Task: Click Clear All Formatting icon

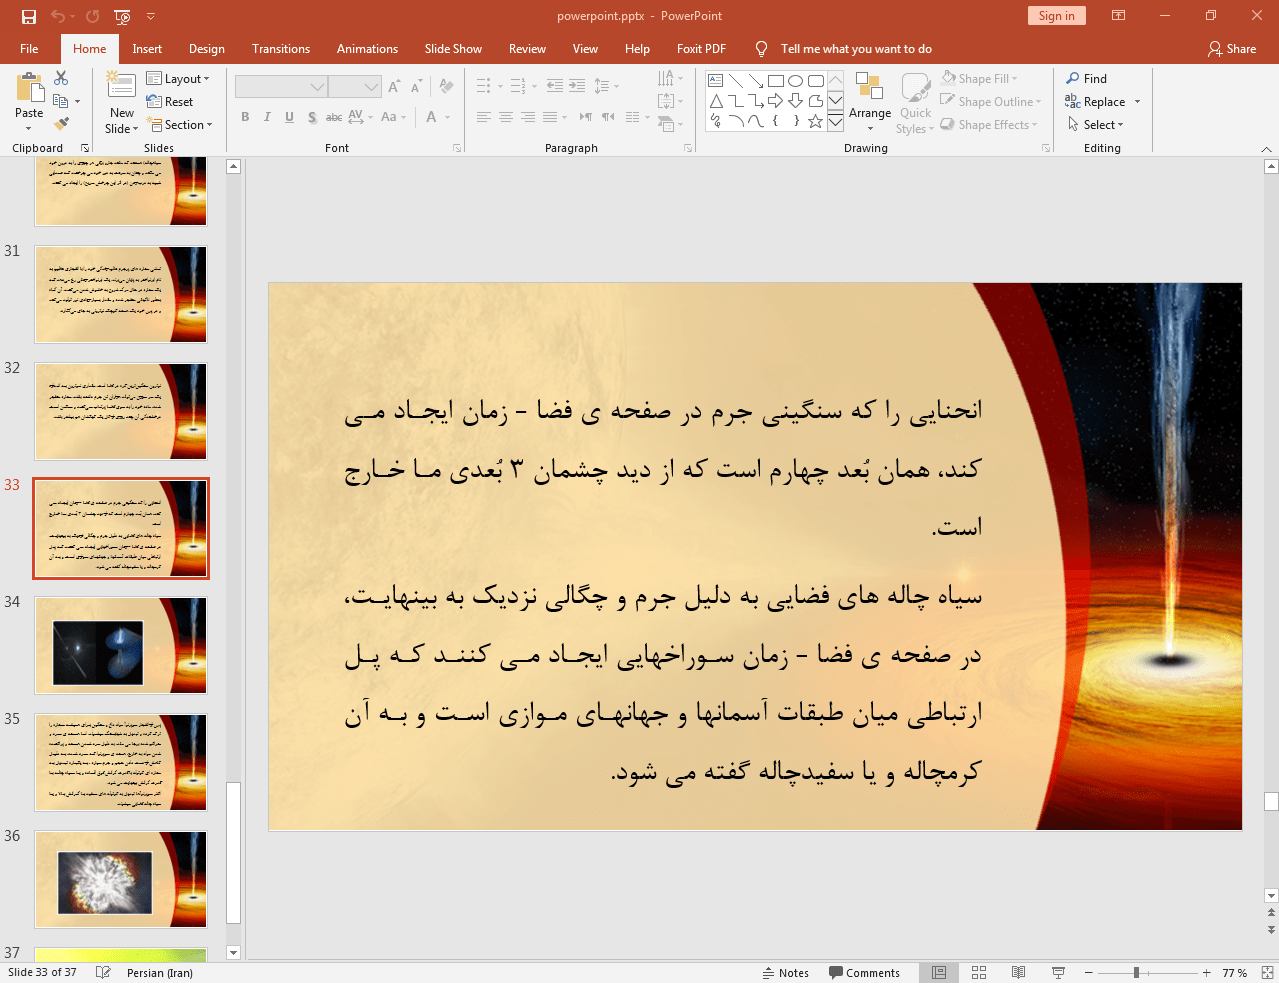Action: pos(446,87)
